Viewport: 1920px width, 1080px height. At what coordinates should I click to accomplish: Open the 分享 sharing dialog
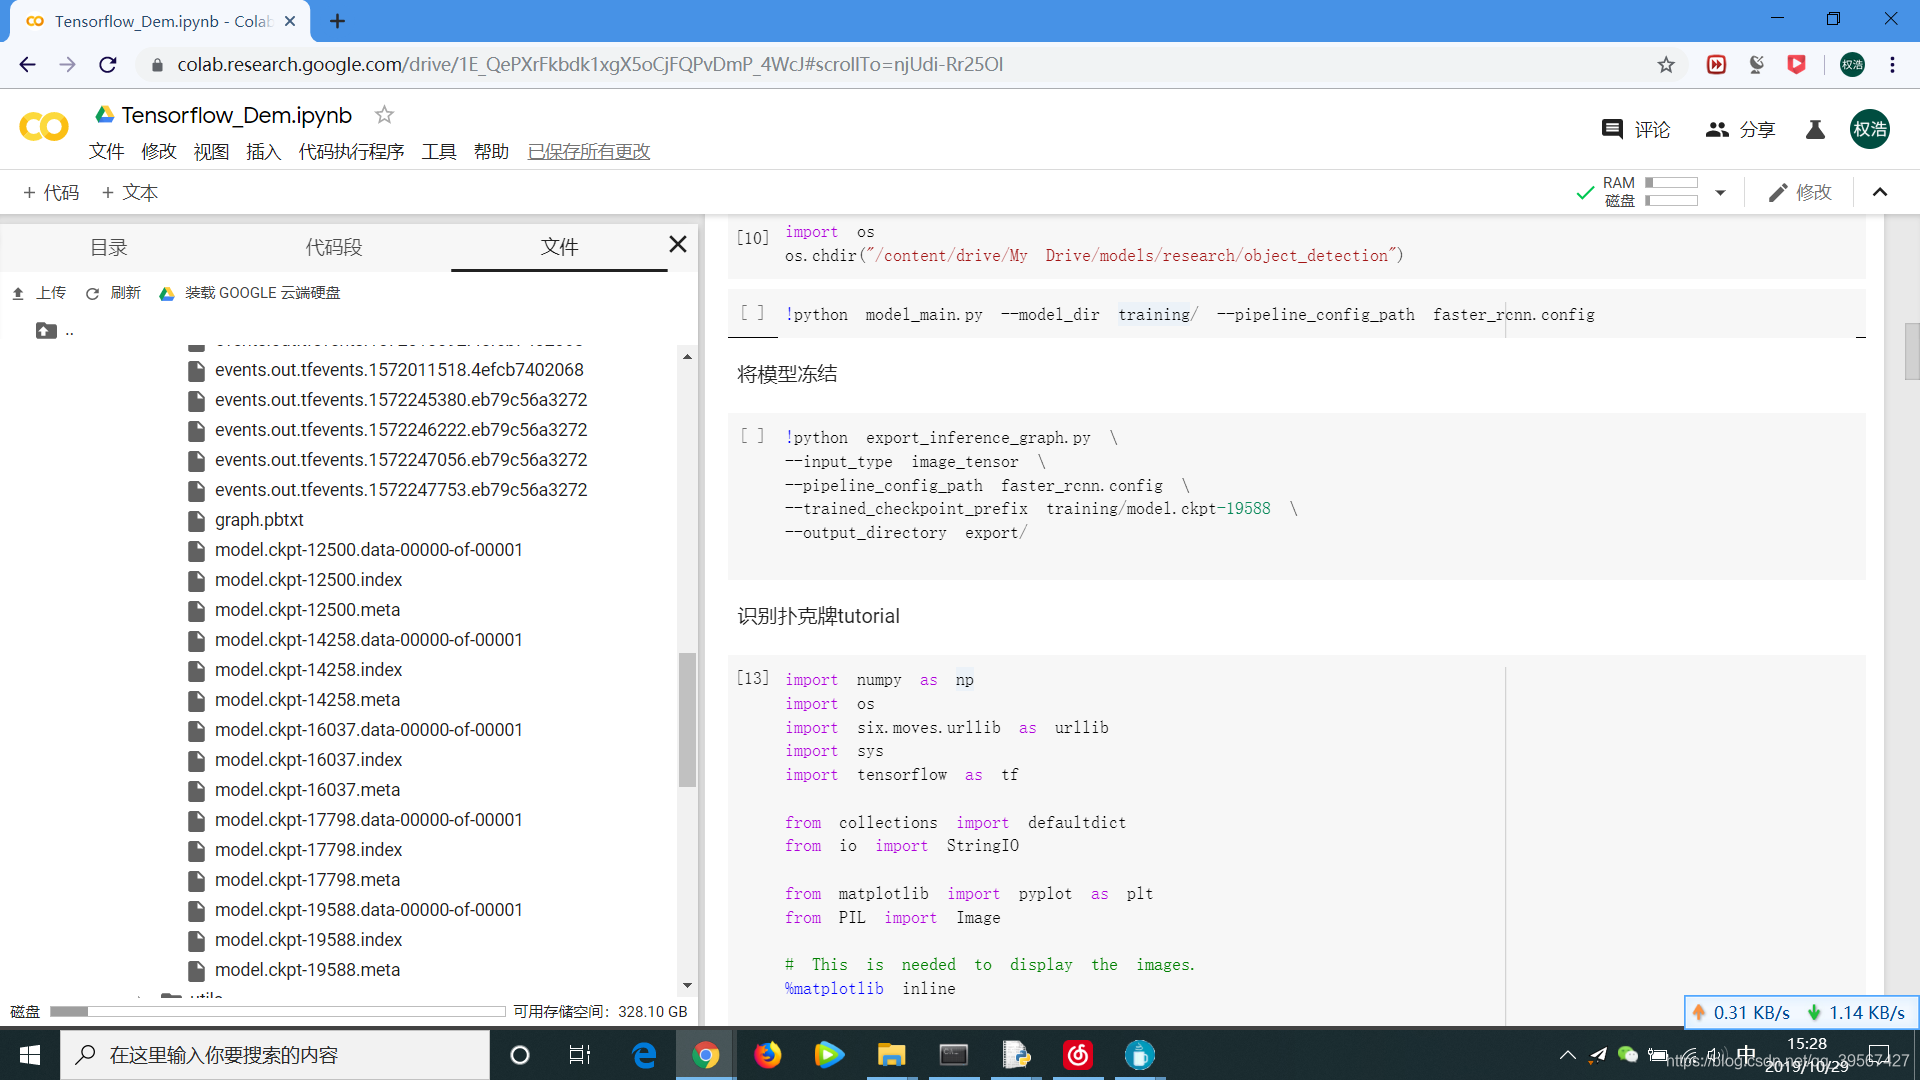tap(1740, 129)
